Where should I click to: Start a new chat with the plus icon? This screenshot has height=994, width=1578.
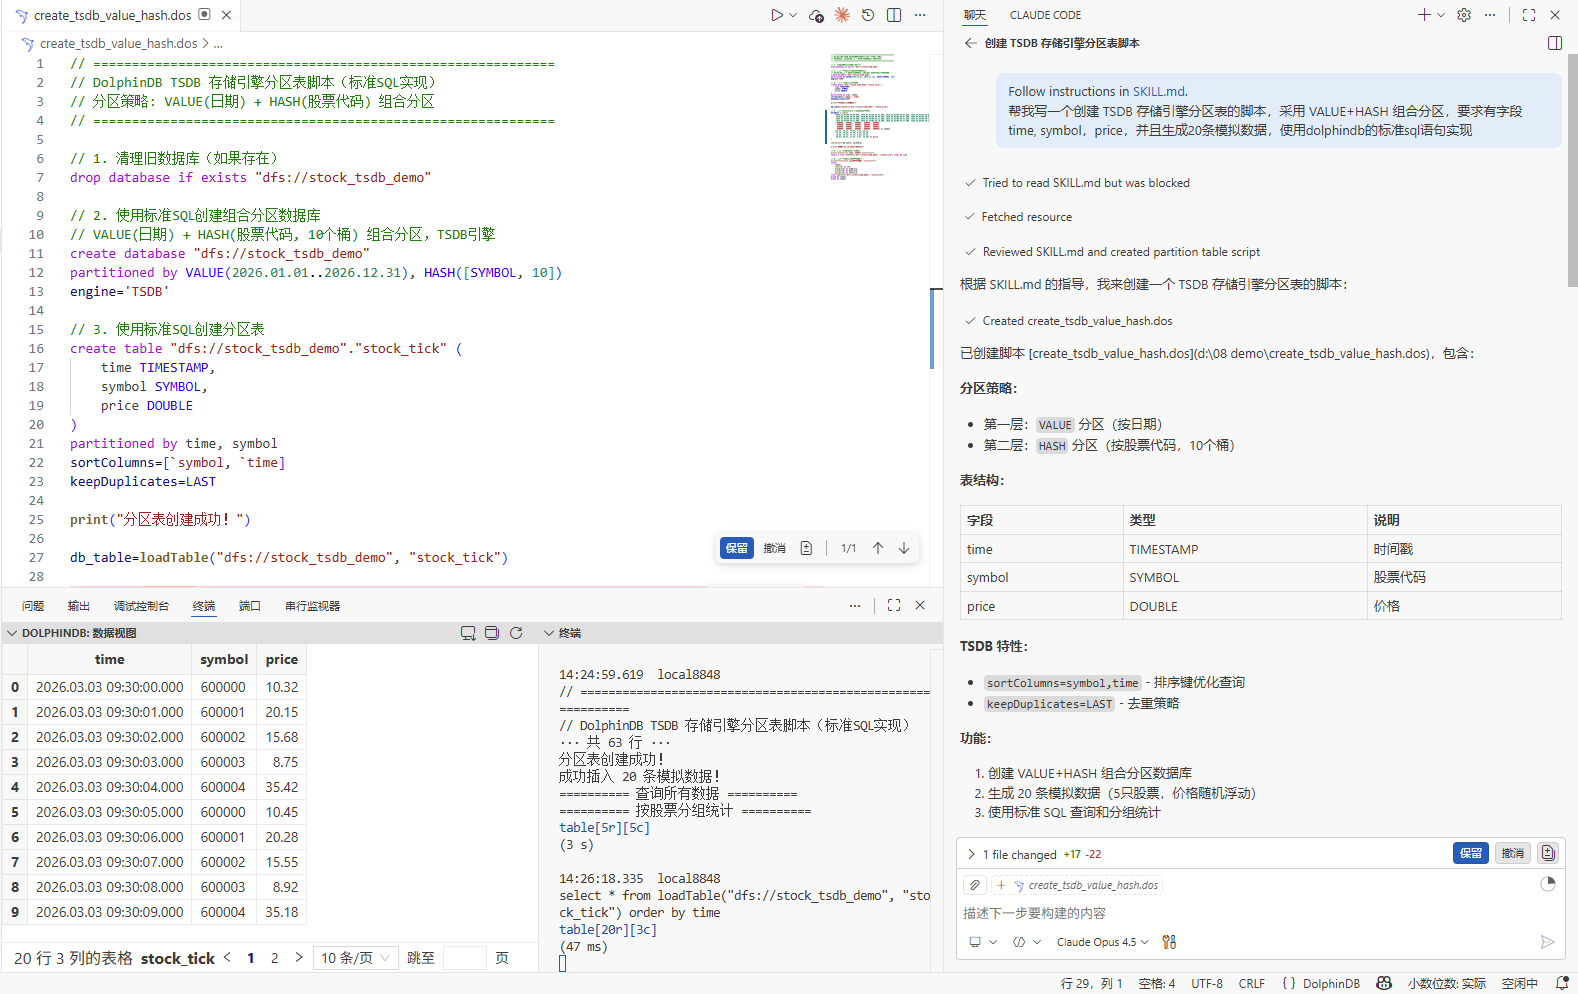1424,15
